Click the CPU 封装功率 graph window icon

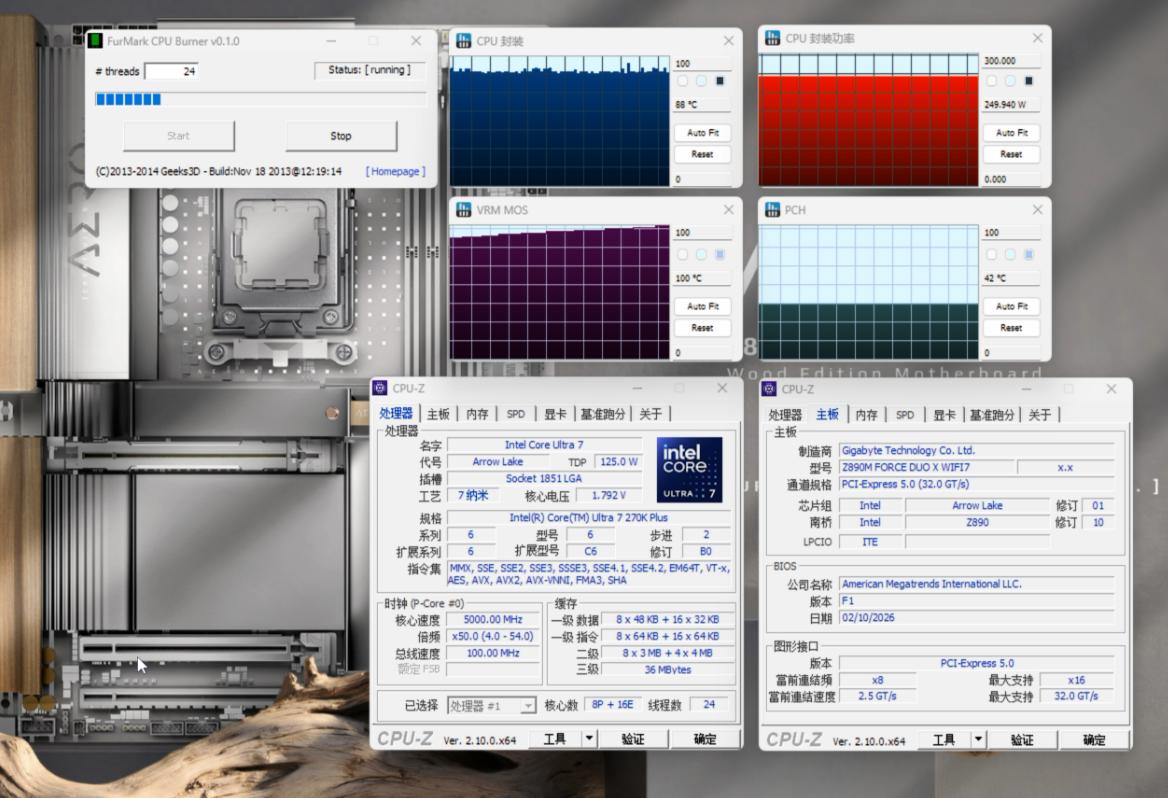[x=772, y=38]
